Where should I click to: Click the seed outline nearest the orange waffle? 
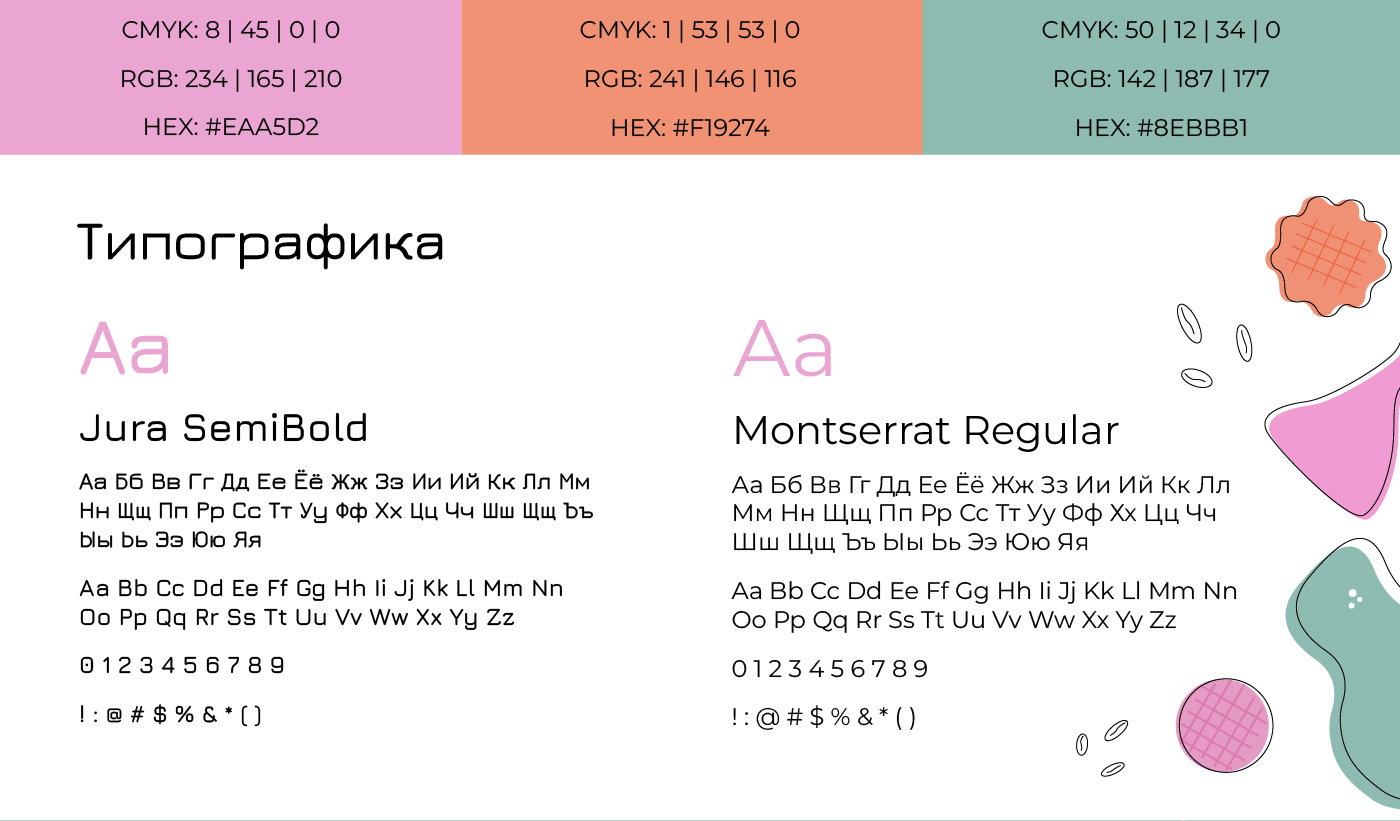point(1243,342)
